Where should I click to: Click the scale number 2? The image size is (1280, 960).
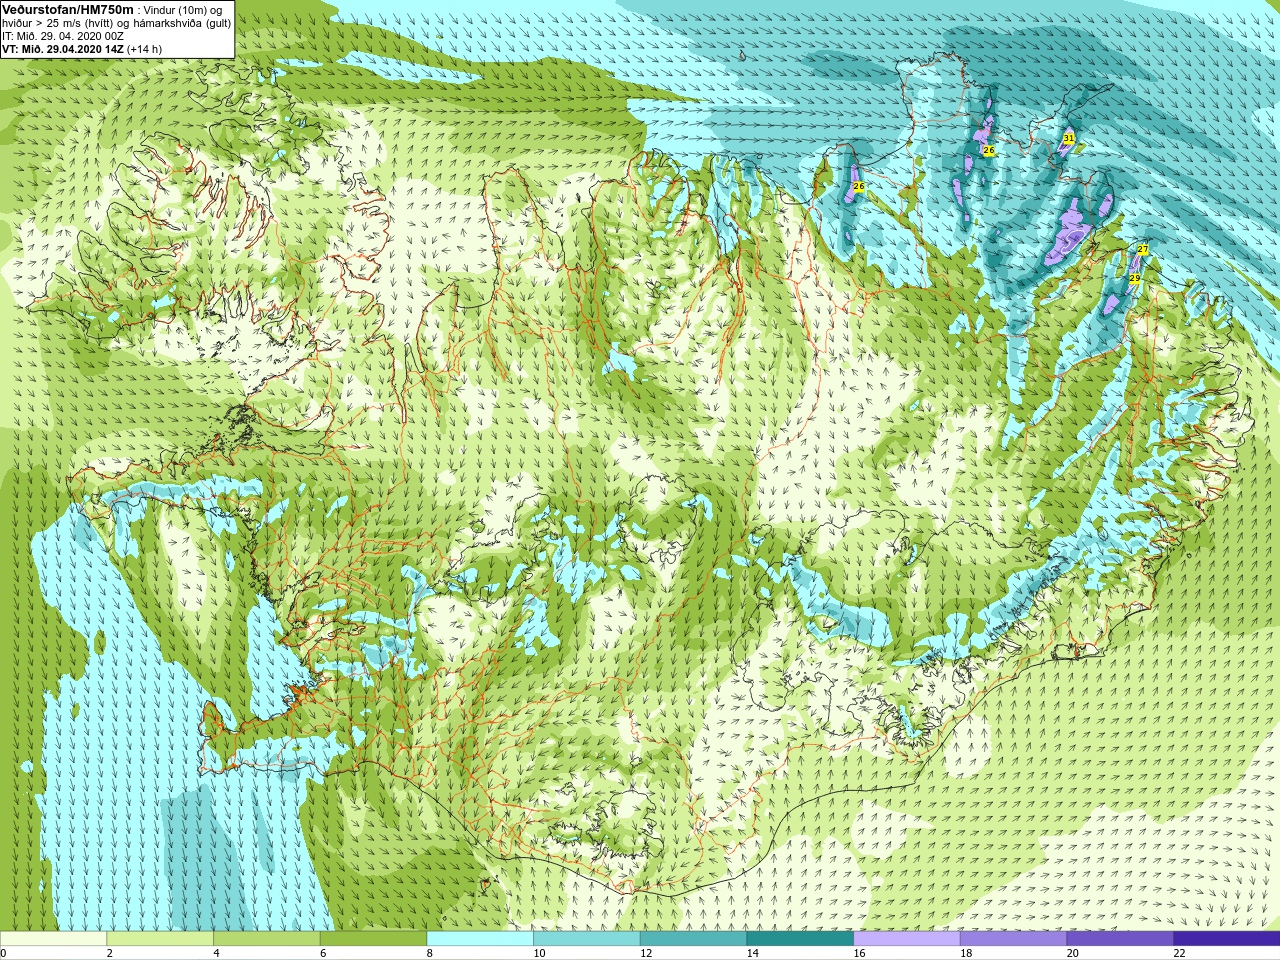(109, 953)
